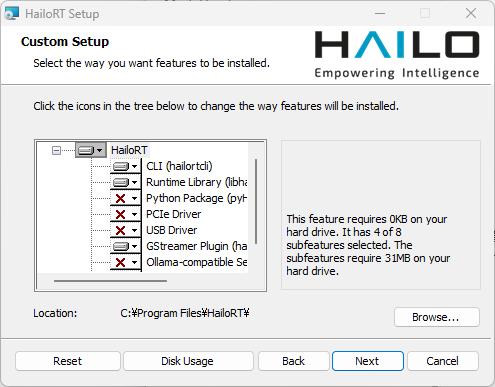Open install options for CLI (hailortcli)
The image size is (495, 387).
(126, 166)
